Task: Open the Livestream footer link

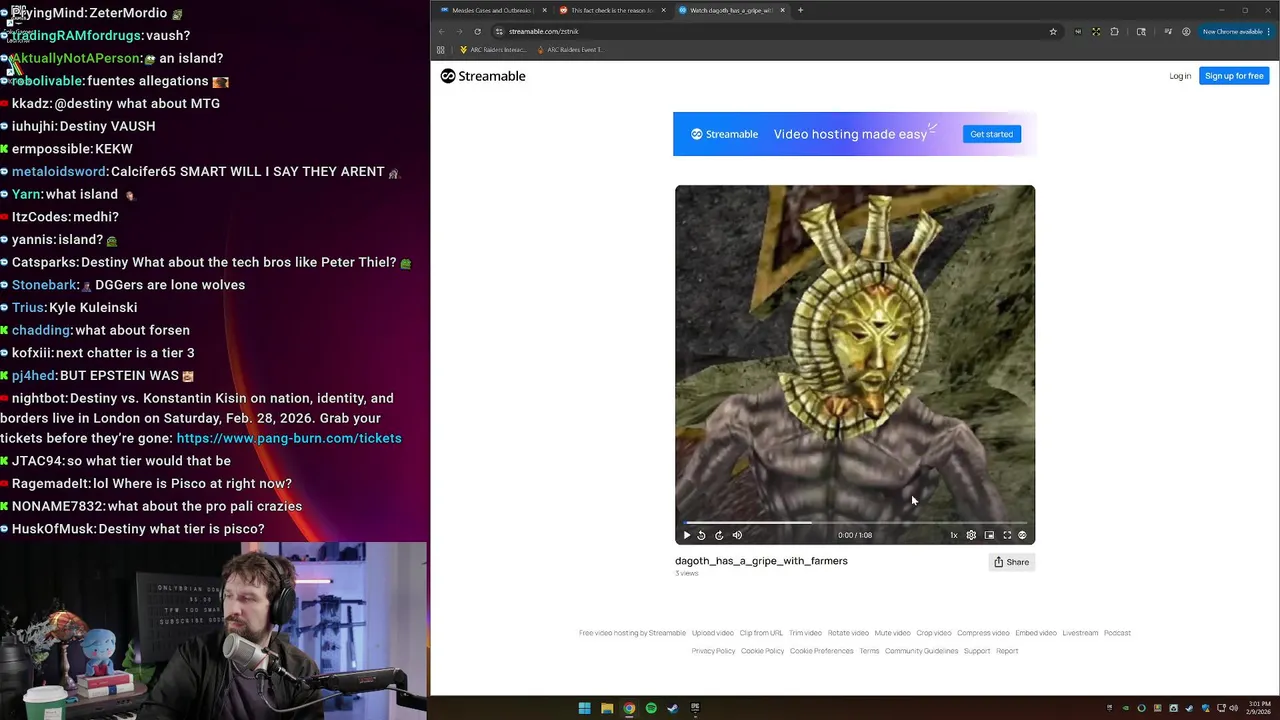Action: pos(1080,633)
